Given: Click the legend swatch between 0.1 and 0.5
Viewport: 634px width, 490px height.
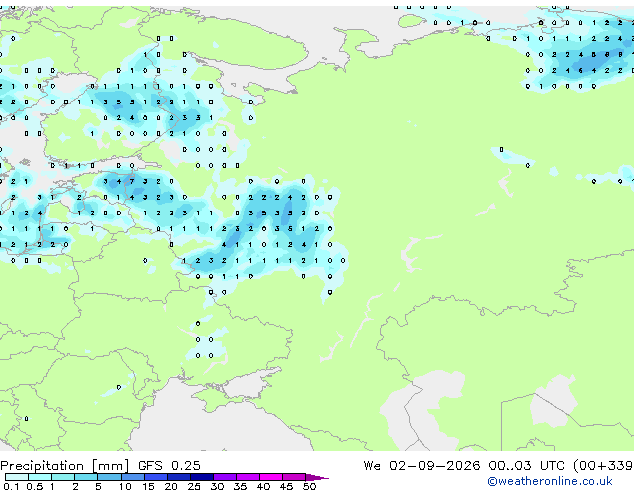Looking at the screenshot, I should point(17,477).
